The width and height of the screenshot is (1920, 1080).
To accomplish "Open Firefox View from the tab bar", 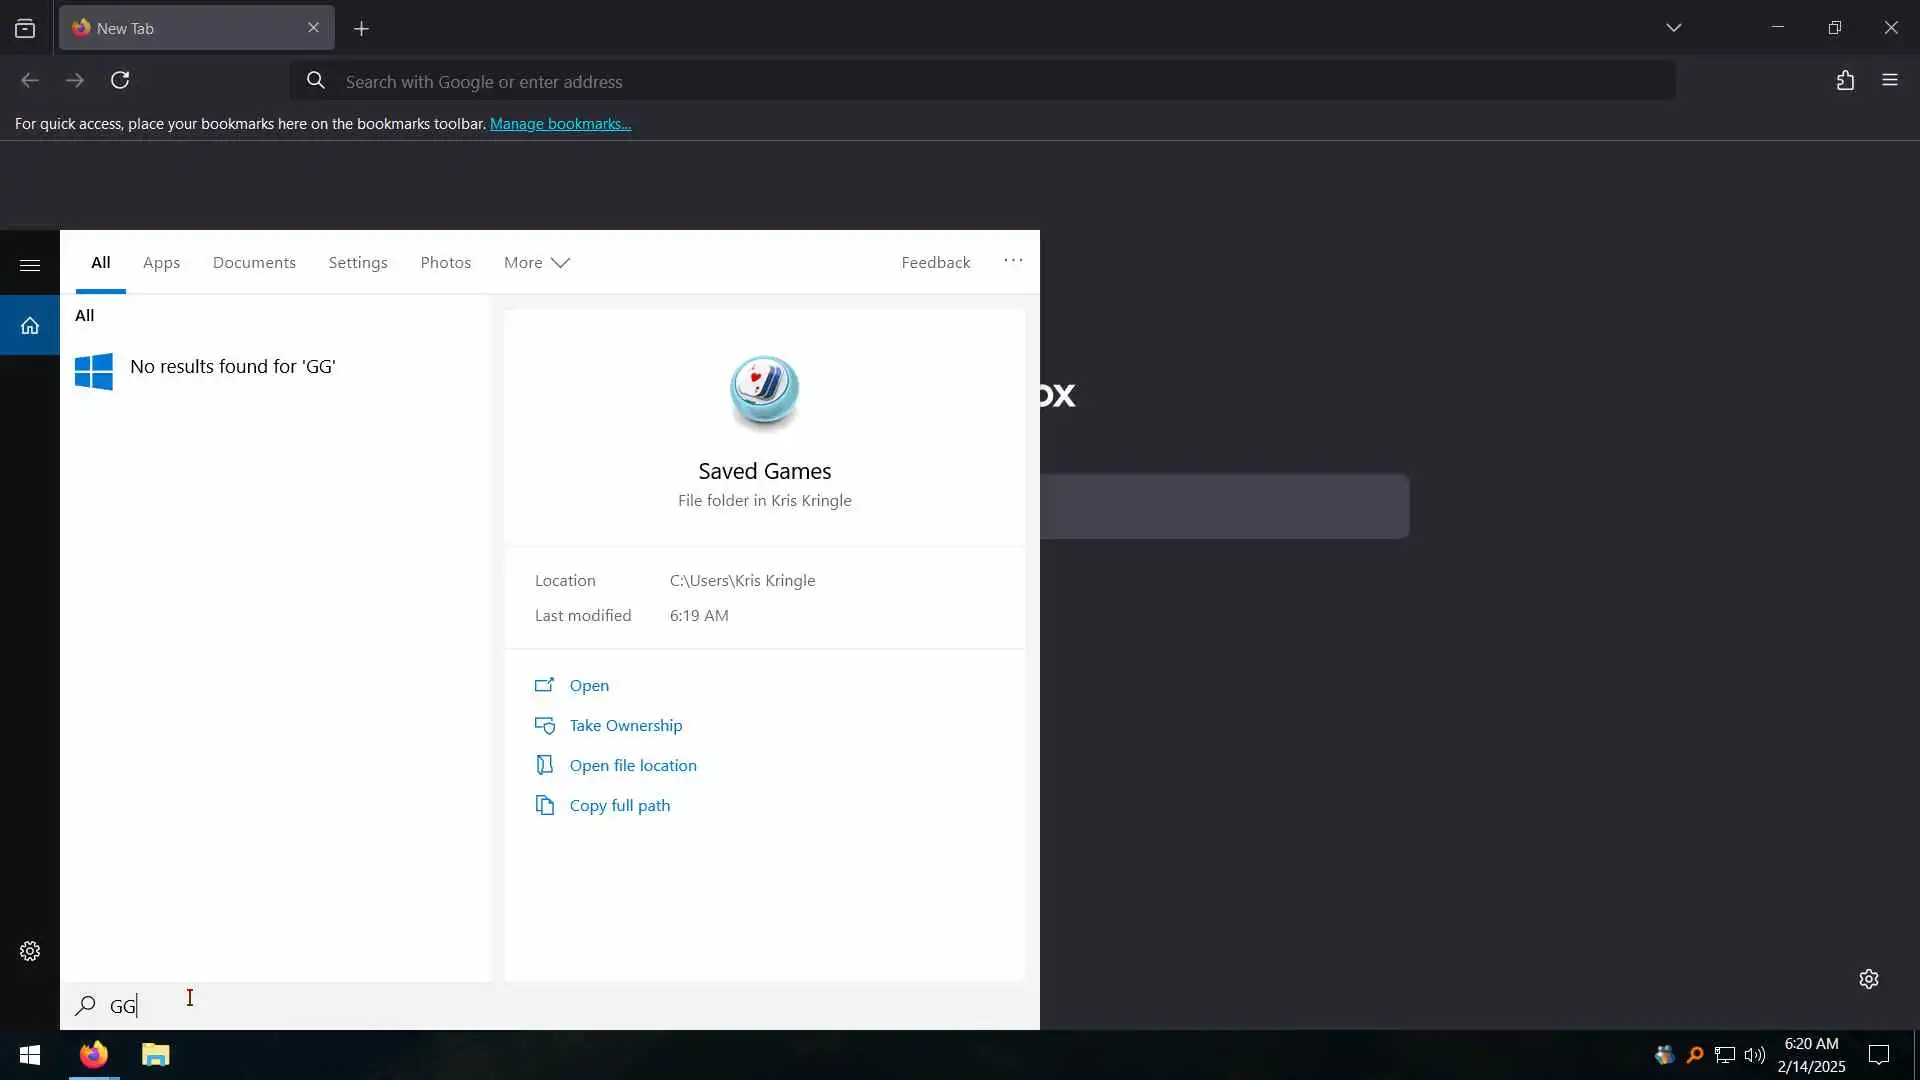I will pos(25,29).
